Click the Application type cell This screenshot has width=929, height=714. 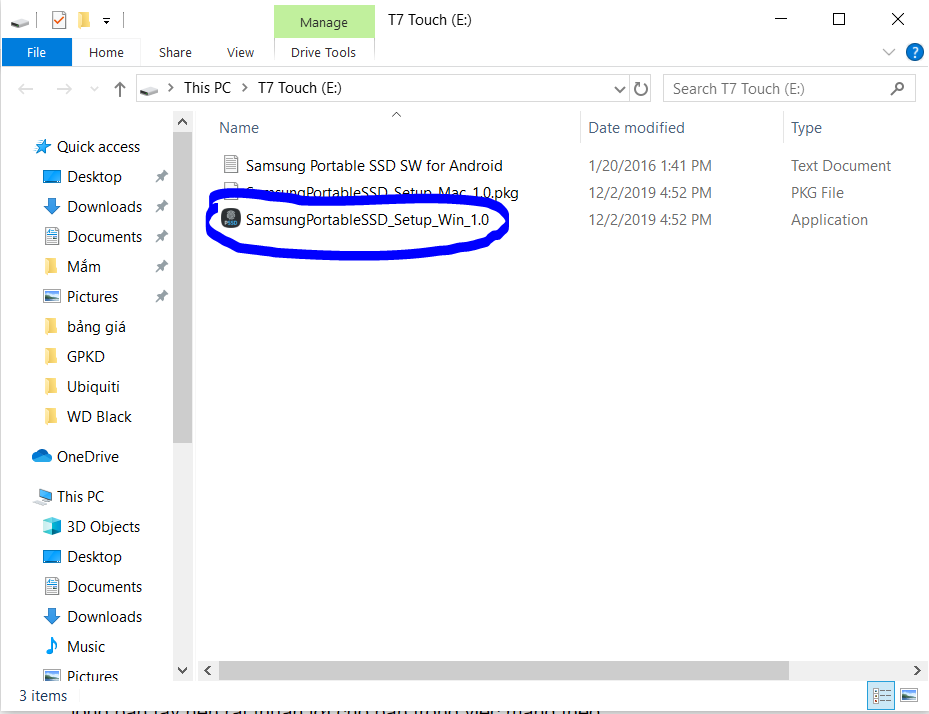(x=829, y=220)
